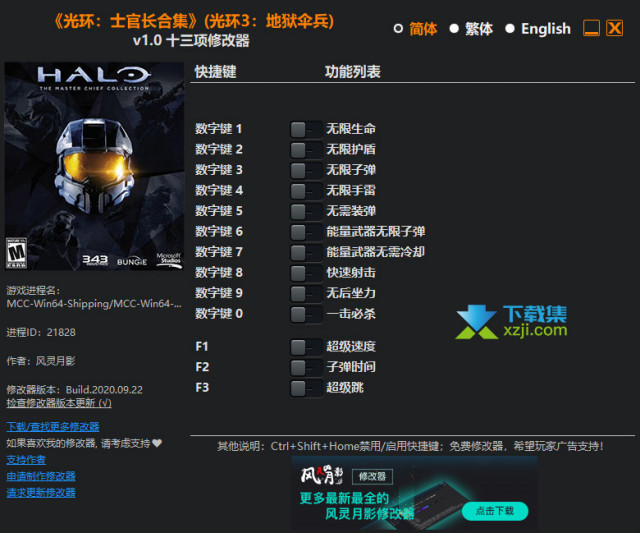Select the 简体 language radio button
The height and width of the screenshot is (533, 640).
(x=398, y=29)
